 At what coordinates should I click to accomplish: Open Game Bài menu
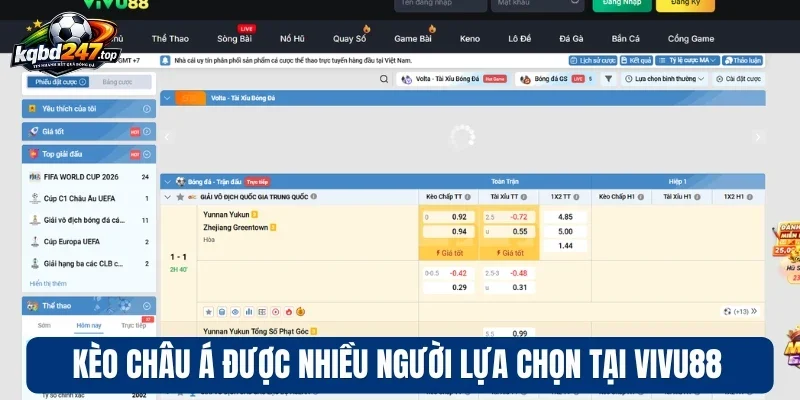click(x=413, y=39)
